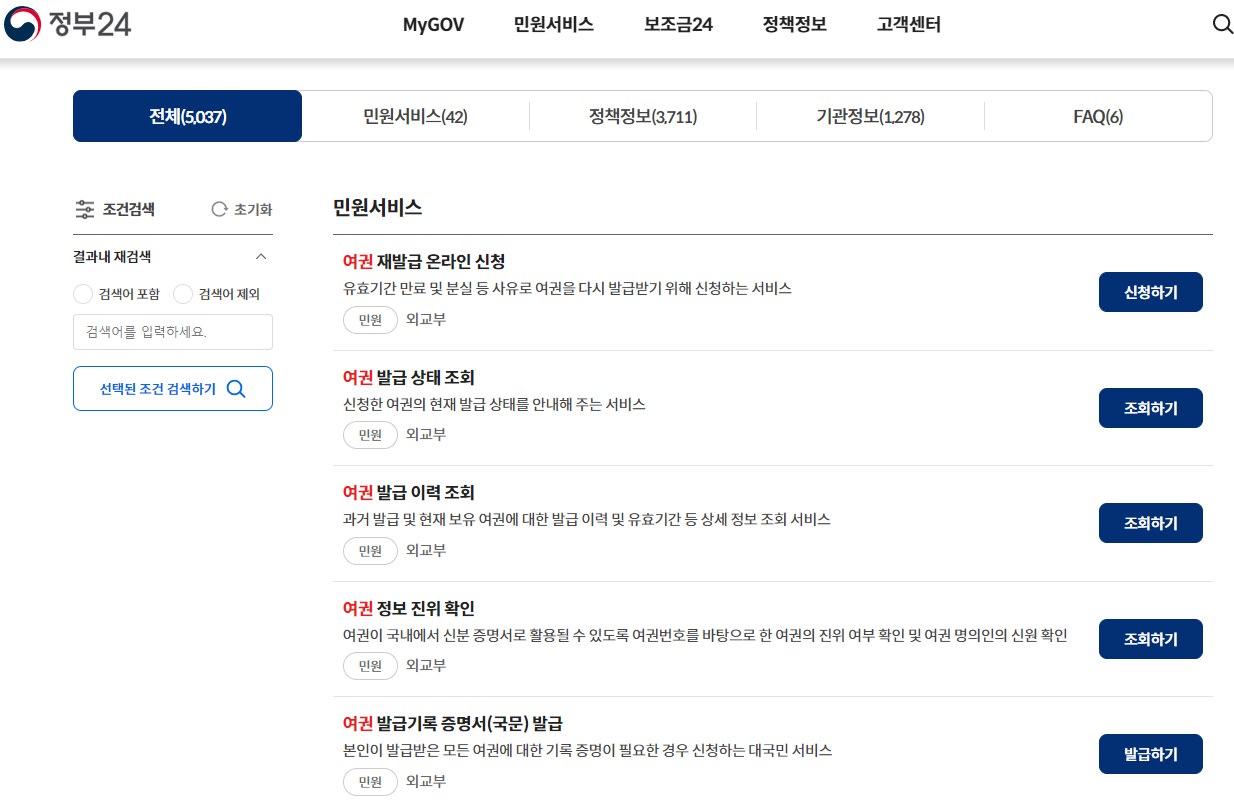The width and height of the screenshot is (1234, 810).
Task: Click description starting '유효기간 만료 및 분실 등'
Action: pos(567,289)
